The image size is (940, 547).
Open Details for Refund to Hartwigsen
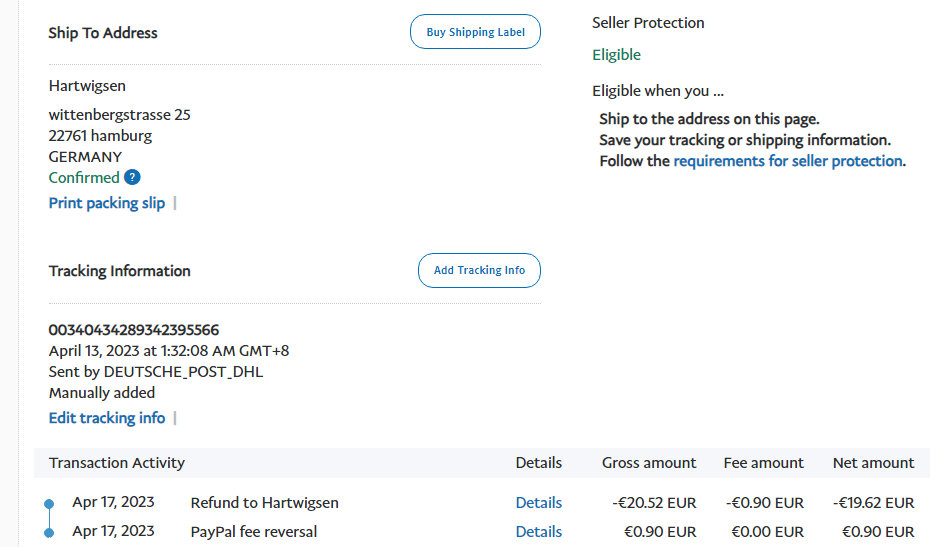coord(539,503)
